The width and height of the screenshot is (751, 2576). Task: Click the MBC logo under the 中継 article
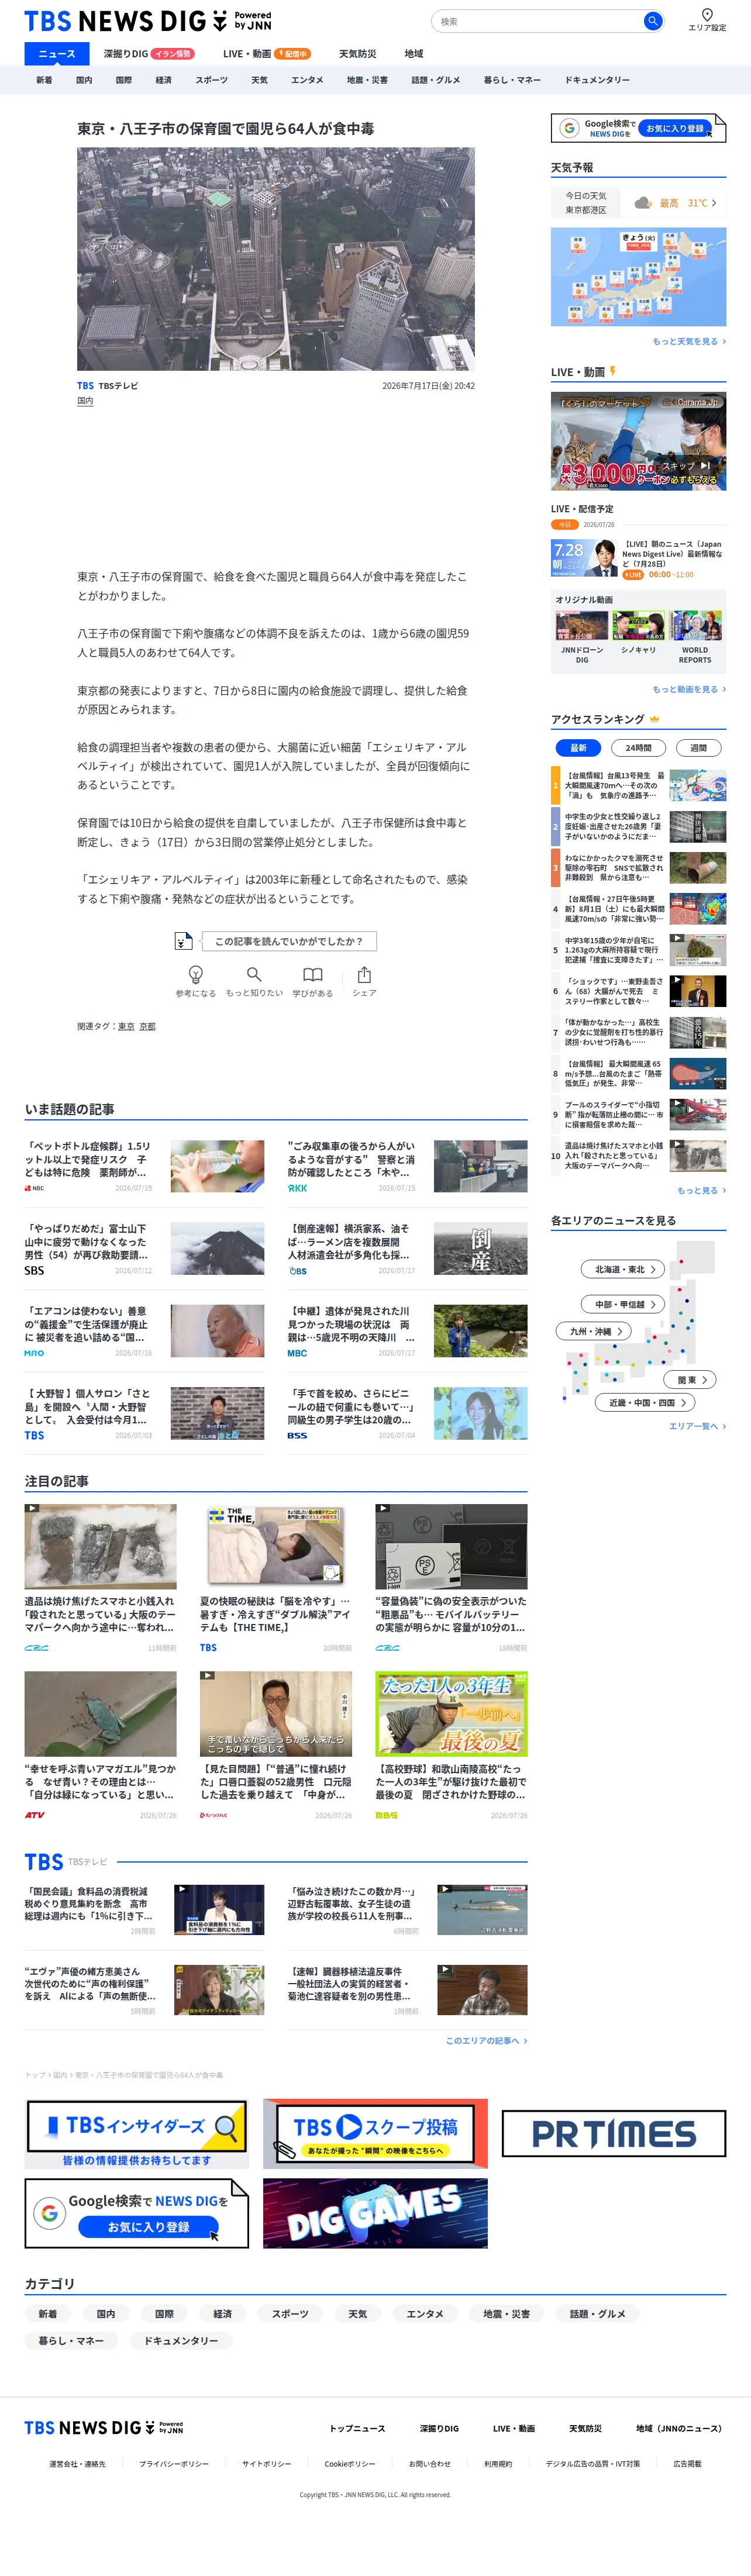pos(297,1353)
